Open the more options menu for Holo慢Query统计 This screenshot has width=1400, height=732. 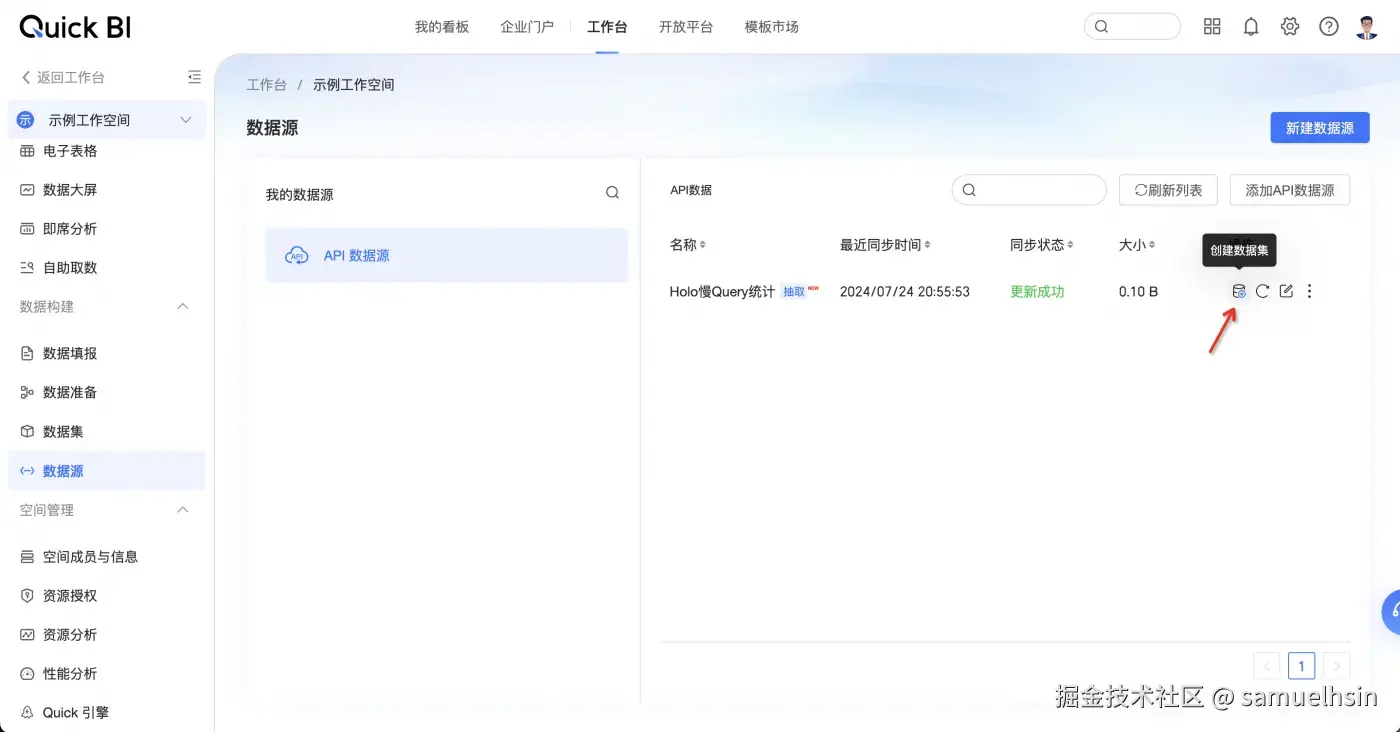(1310, 292)
